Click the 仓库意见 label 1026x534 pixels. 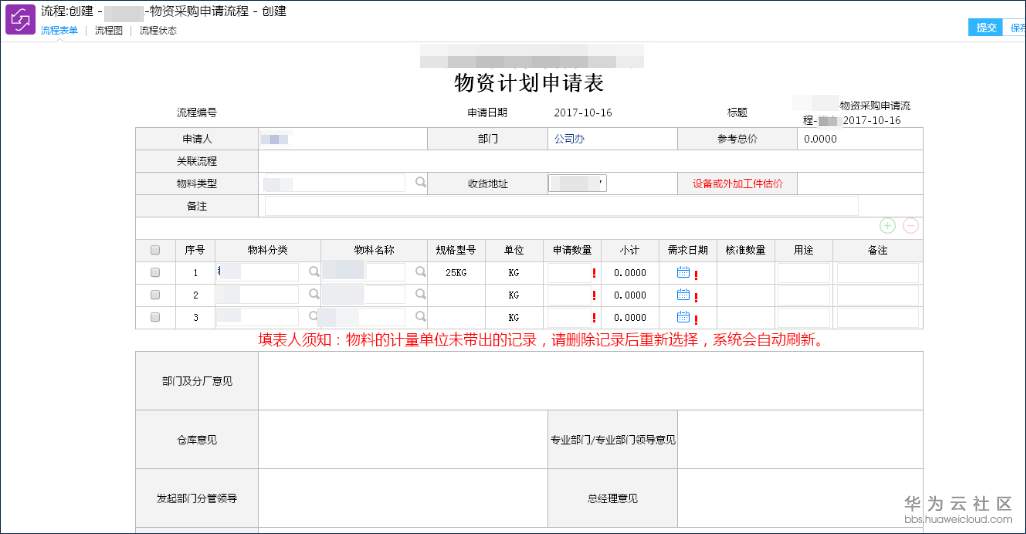click(x=197, y=440)
